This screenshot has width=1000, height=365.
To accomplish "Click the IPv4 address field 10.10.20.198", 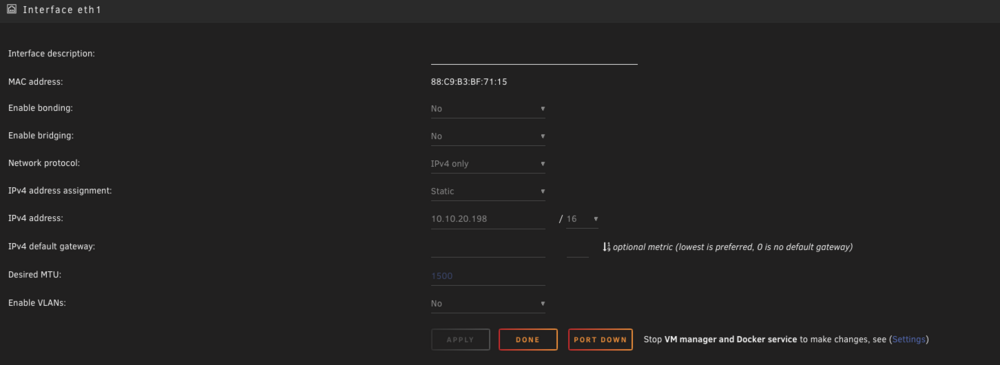I will point(488,219).
